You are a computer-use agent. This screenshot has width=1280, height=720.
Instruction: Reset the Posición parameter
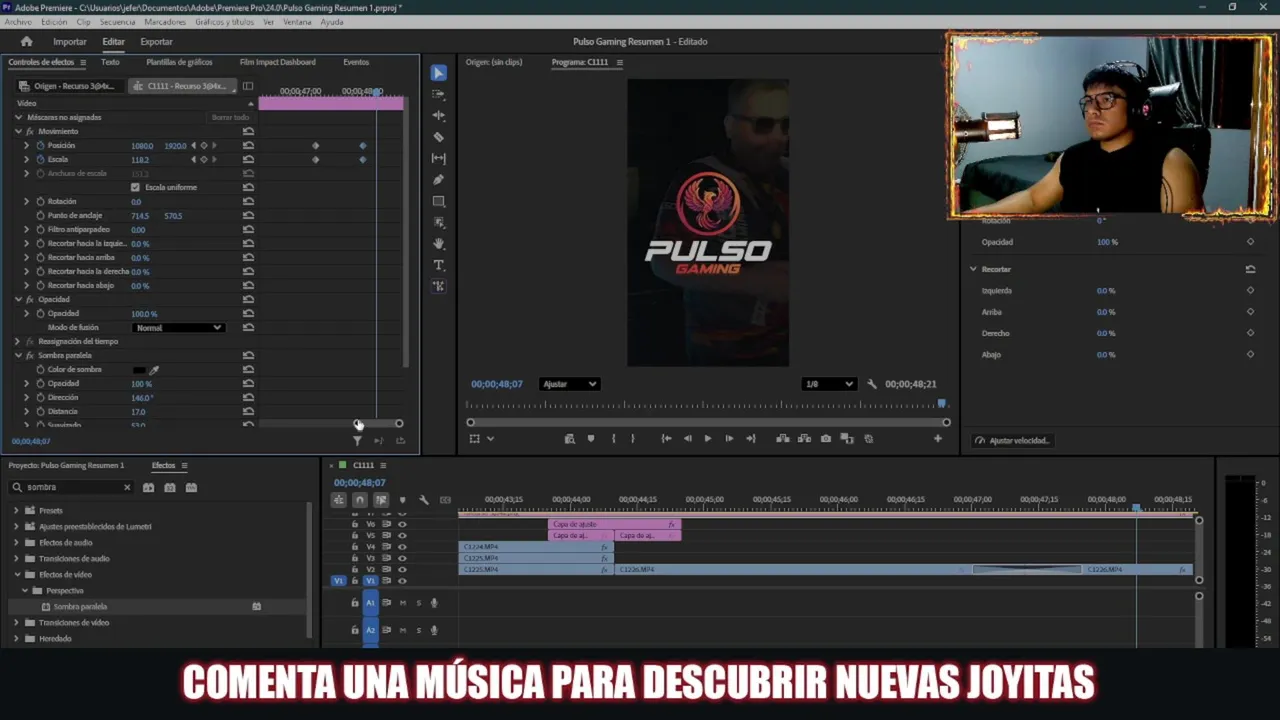(x=248, y=146)
